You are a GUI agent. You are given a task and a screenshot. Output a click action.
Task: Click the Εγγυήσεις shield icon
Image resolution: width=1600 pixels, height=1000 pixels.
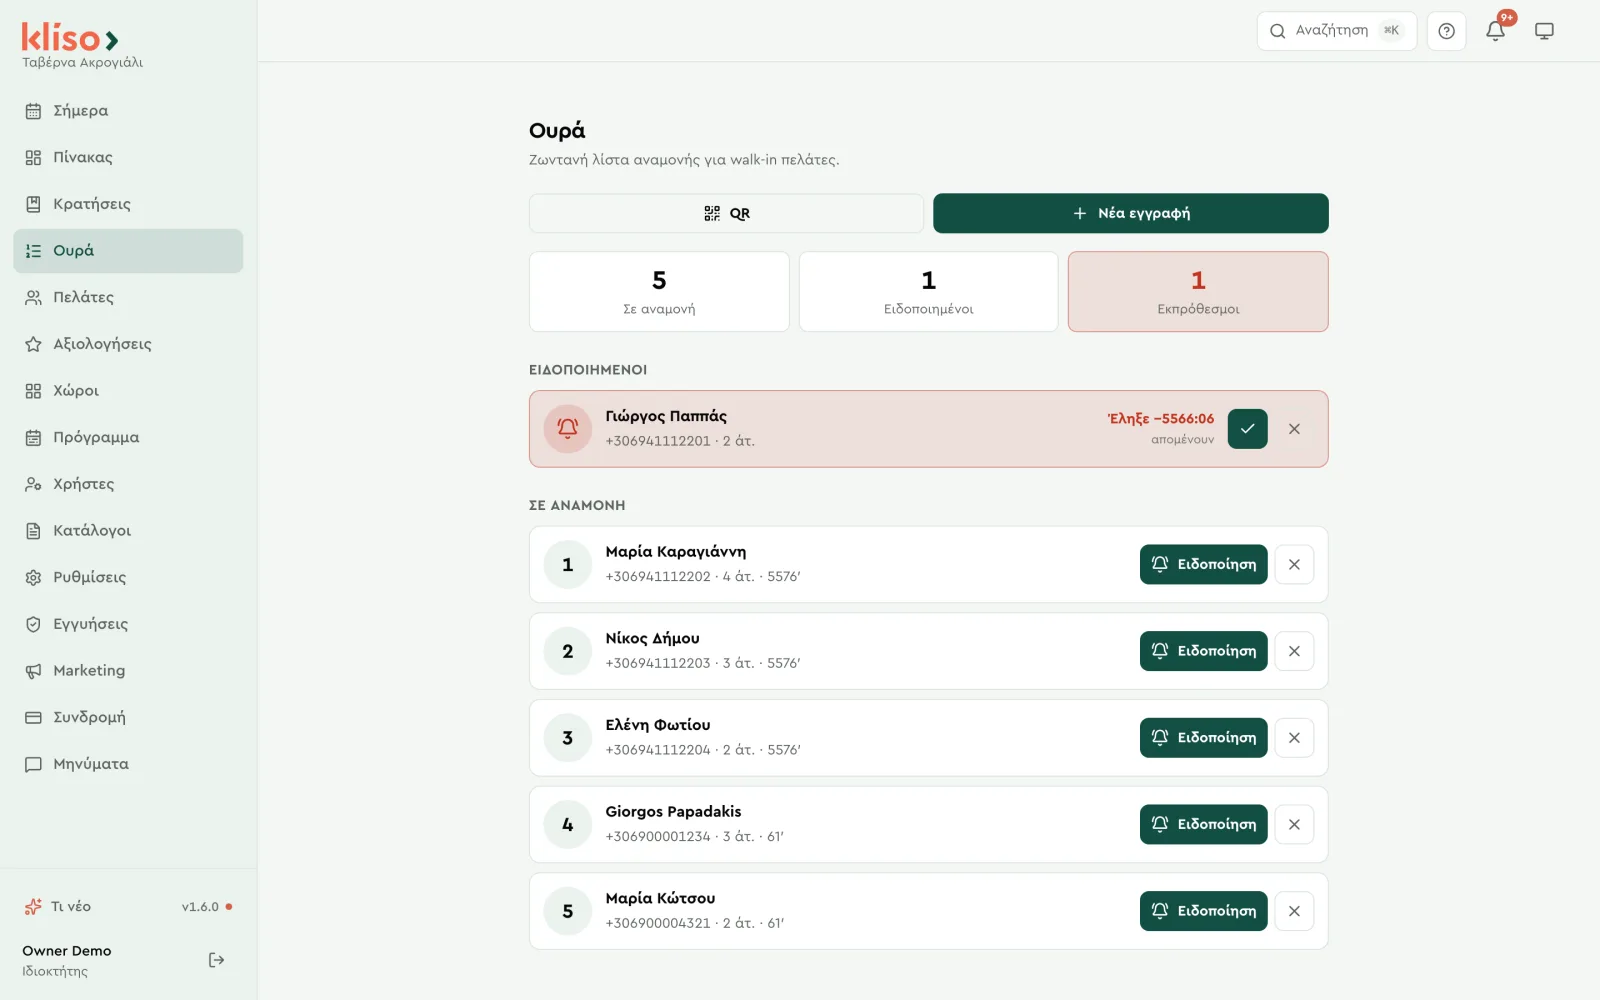coord(33,624)
